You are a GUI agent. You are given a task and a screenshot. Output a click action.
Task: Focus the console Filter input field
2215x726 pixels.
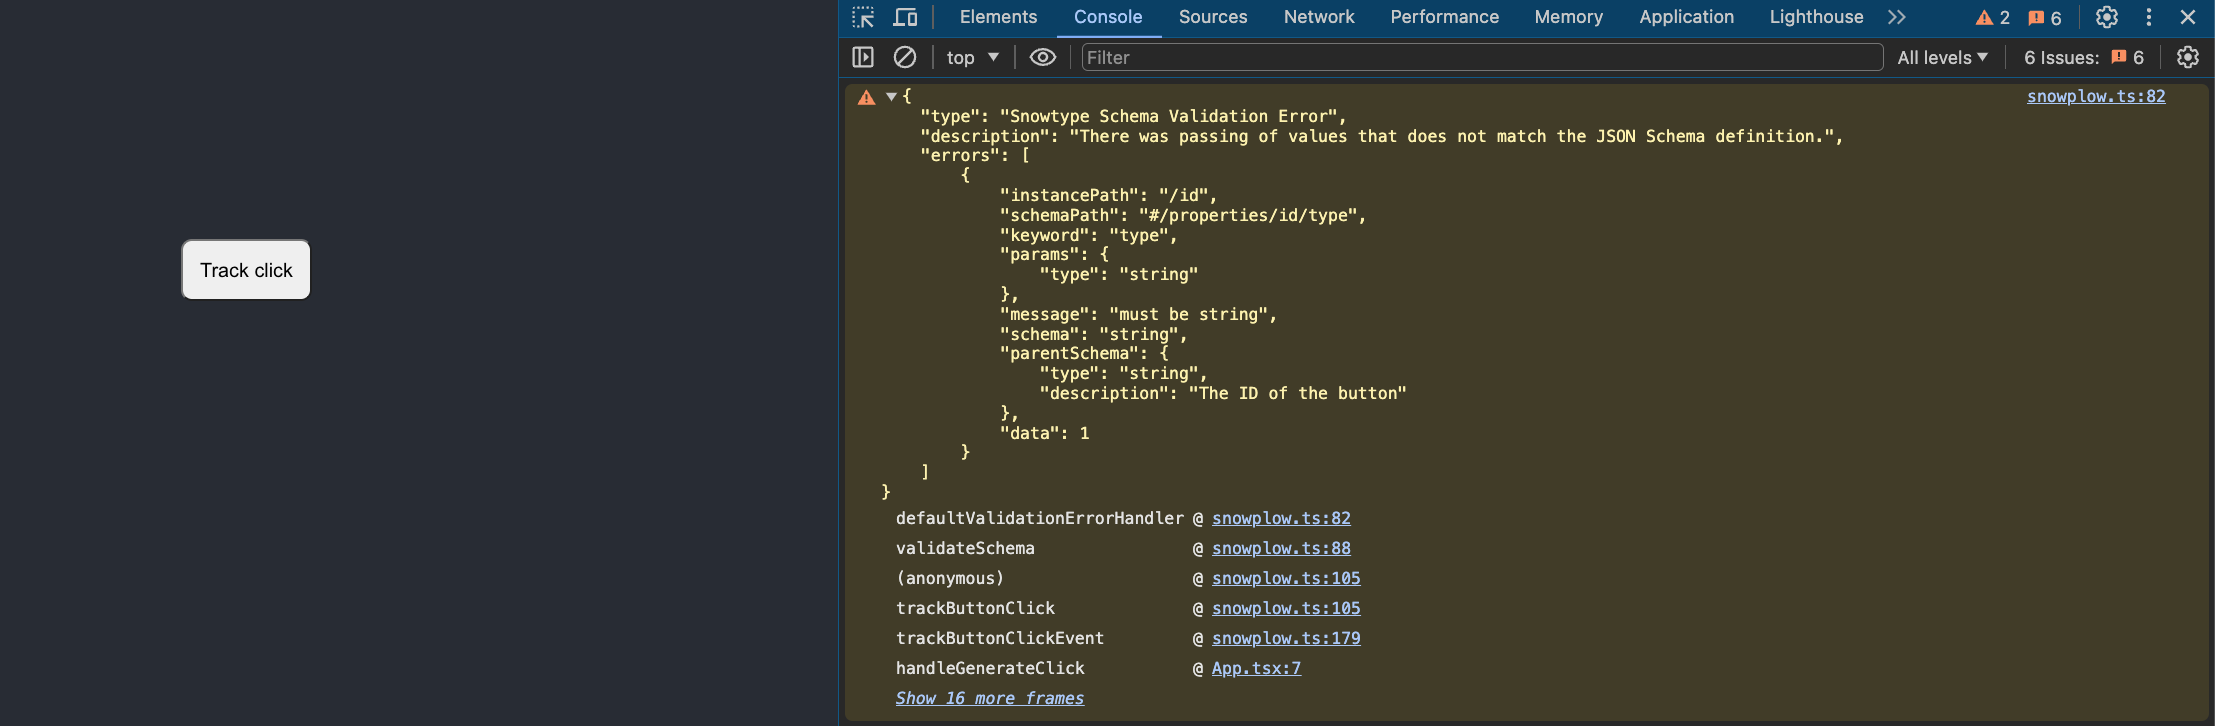[x=1482, y=58]
